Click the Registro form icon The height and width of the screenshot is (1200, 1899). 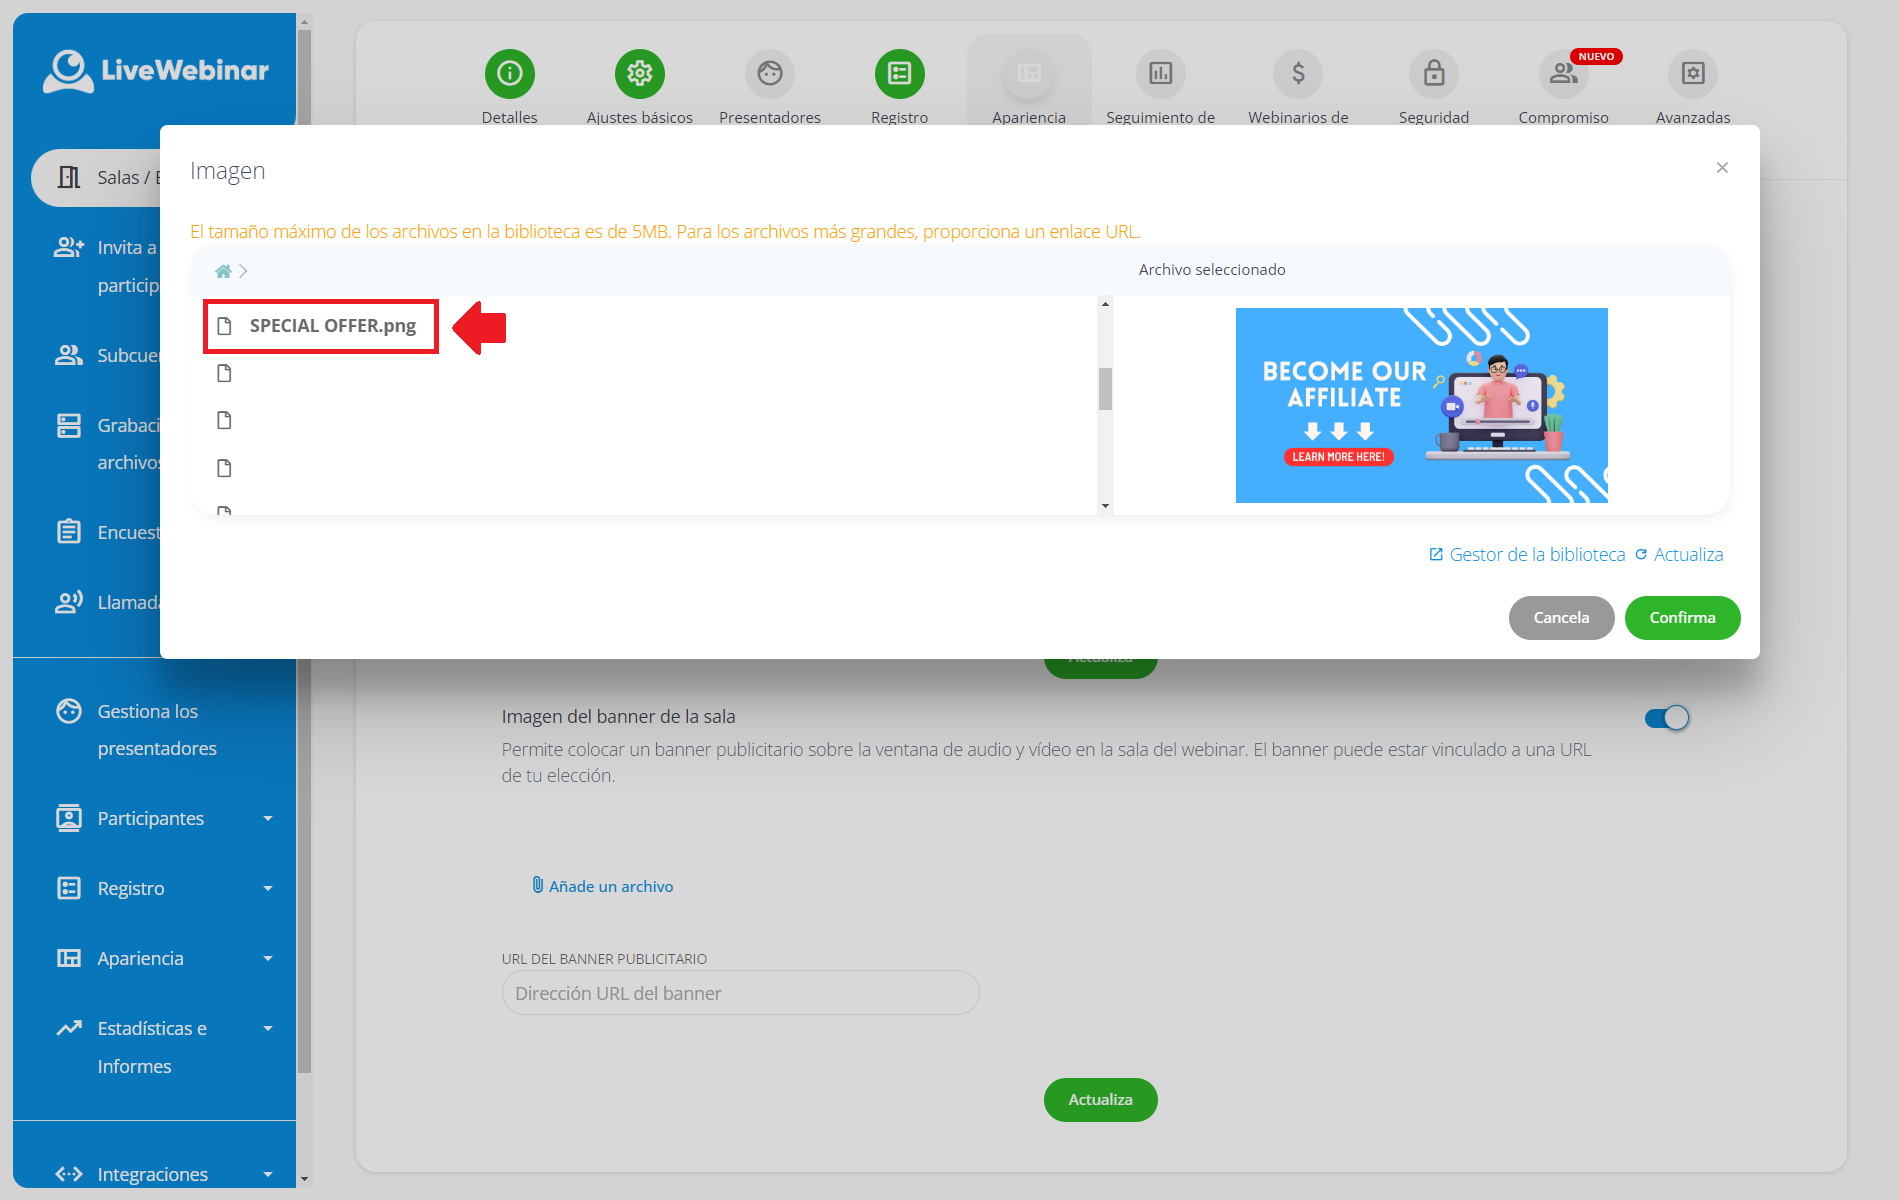click(x=900, y=73)
